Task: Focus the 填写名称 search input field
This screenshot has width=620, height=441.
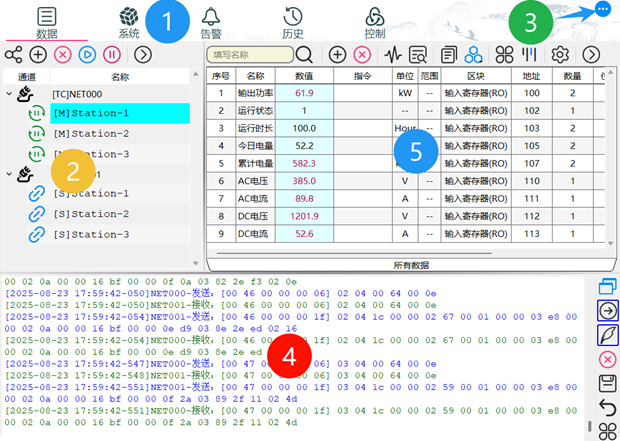Action: point(250,55)
